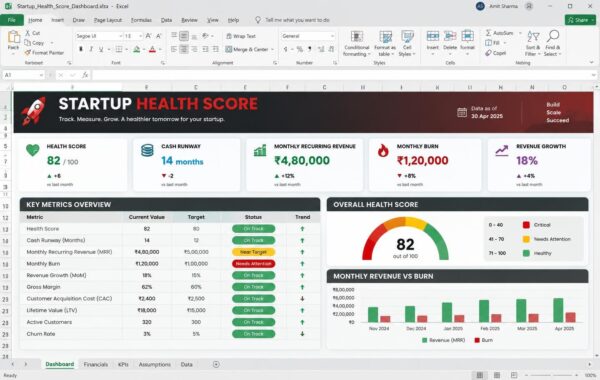Click the Borders icon
This screenshot has height=380, width=600.
click(119, 49)
